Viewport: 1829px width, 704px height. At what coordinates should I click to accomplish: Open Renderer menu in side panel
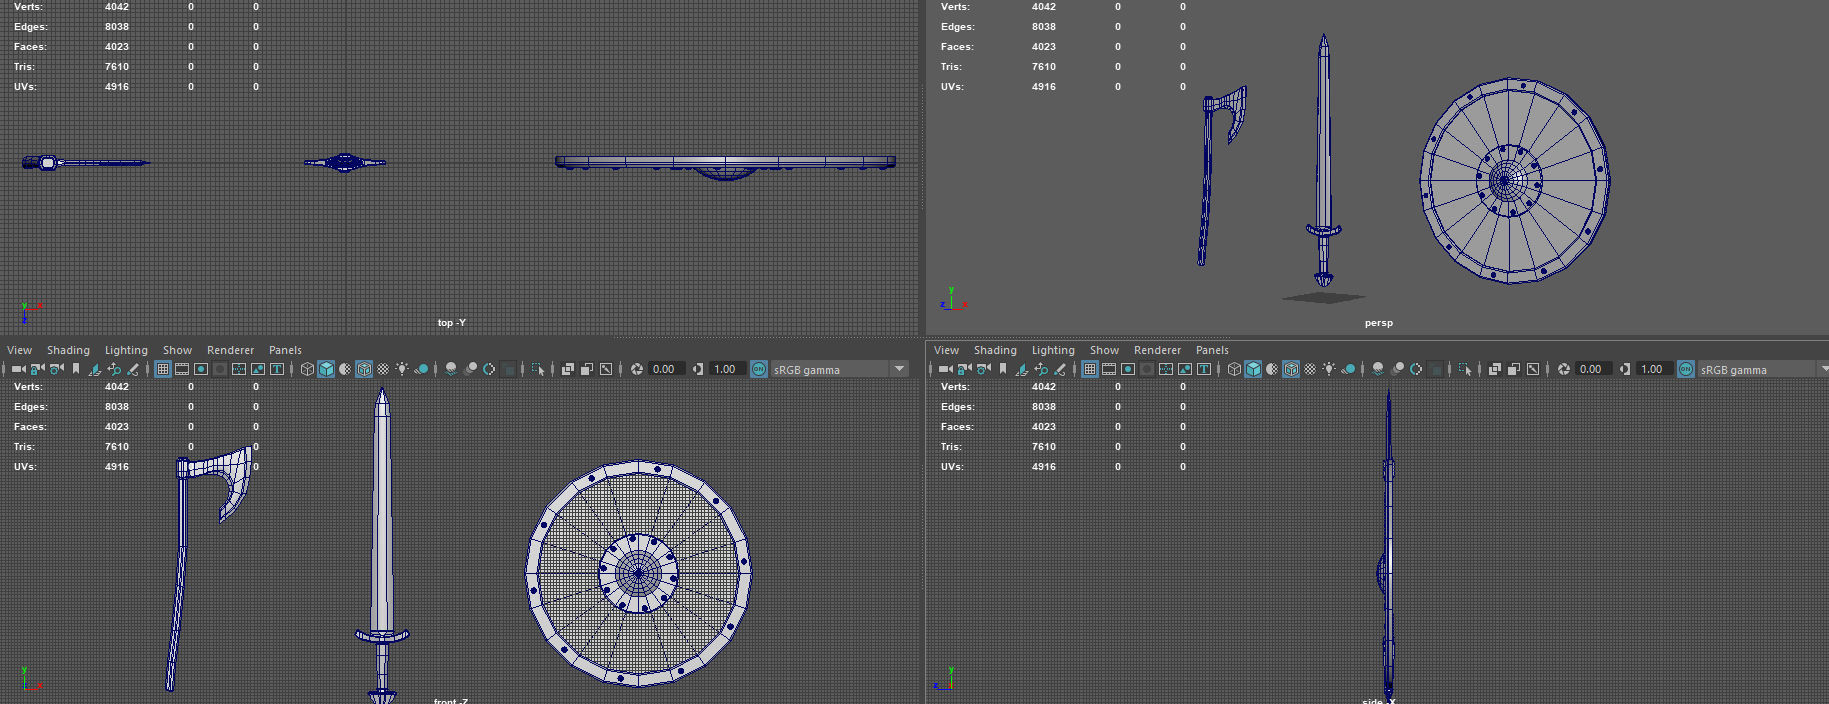pos(1157,350)
